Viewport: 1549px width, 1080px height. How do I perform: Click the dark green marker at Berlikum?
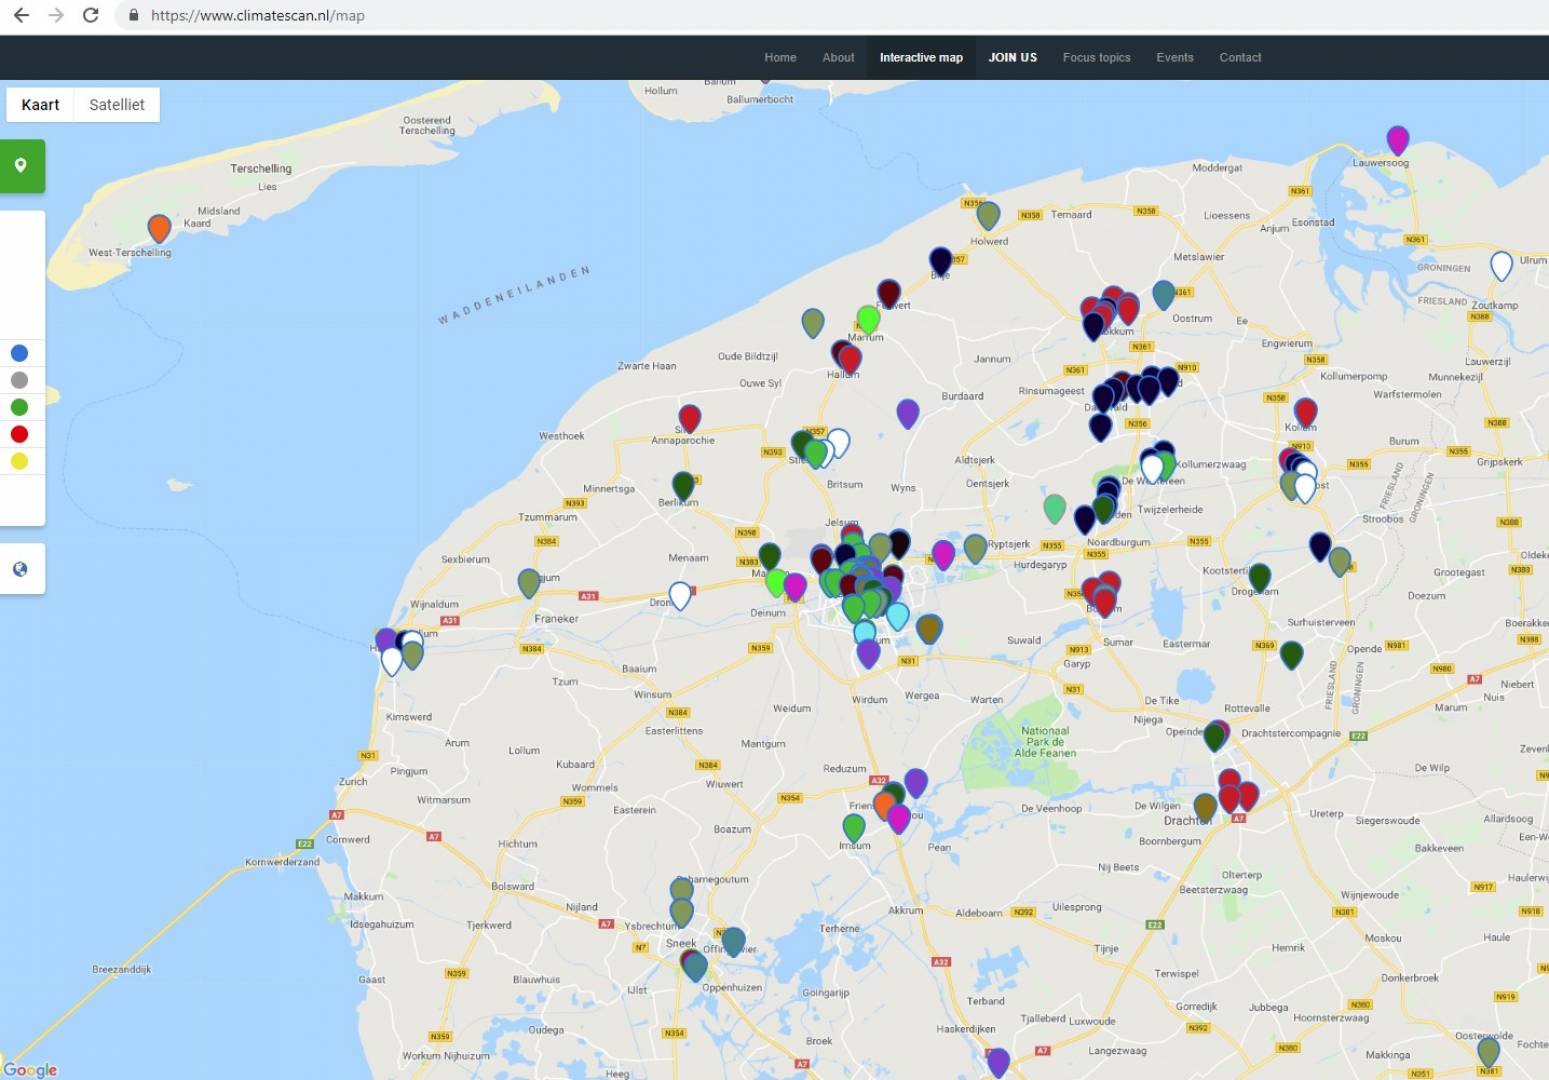(x=683, y=485)
